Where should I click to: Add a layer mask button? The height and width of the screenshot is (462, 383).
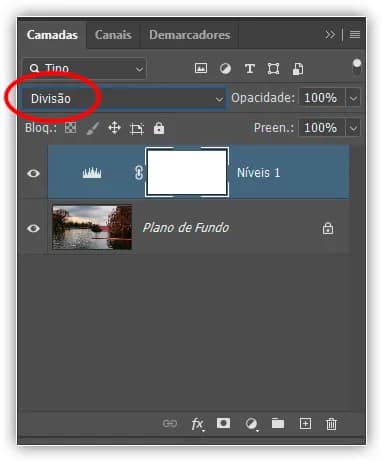[223, 423]
